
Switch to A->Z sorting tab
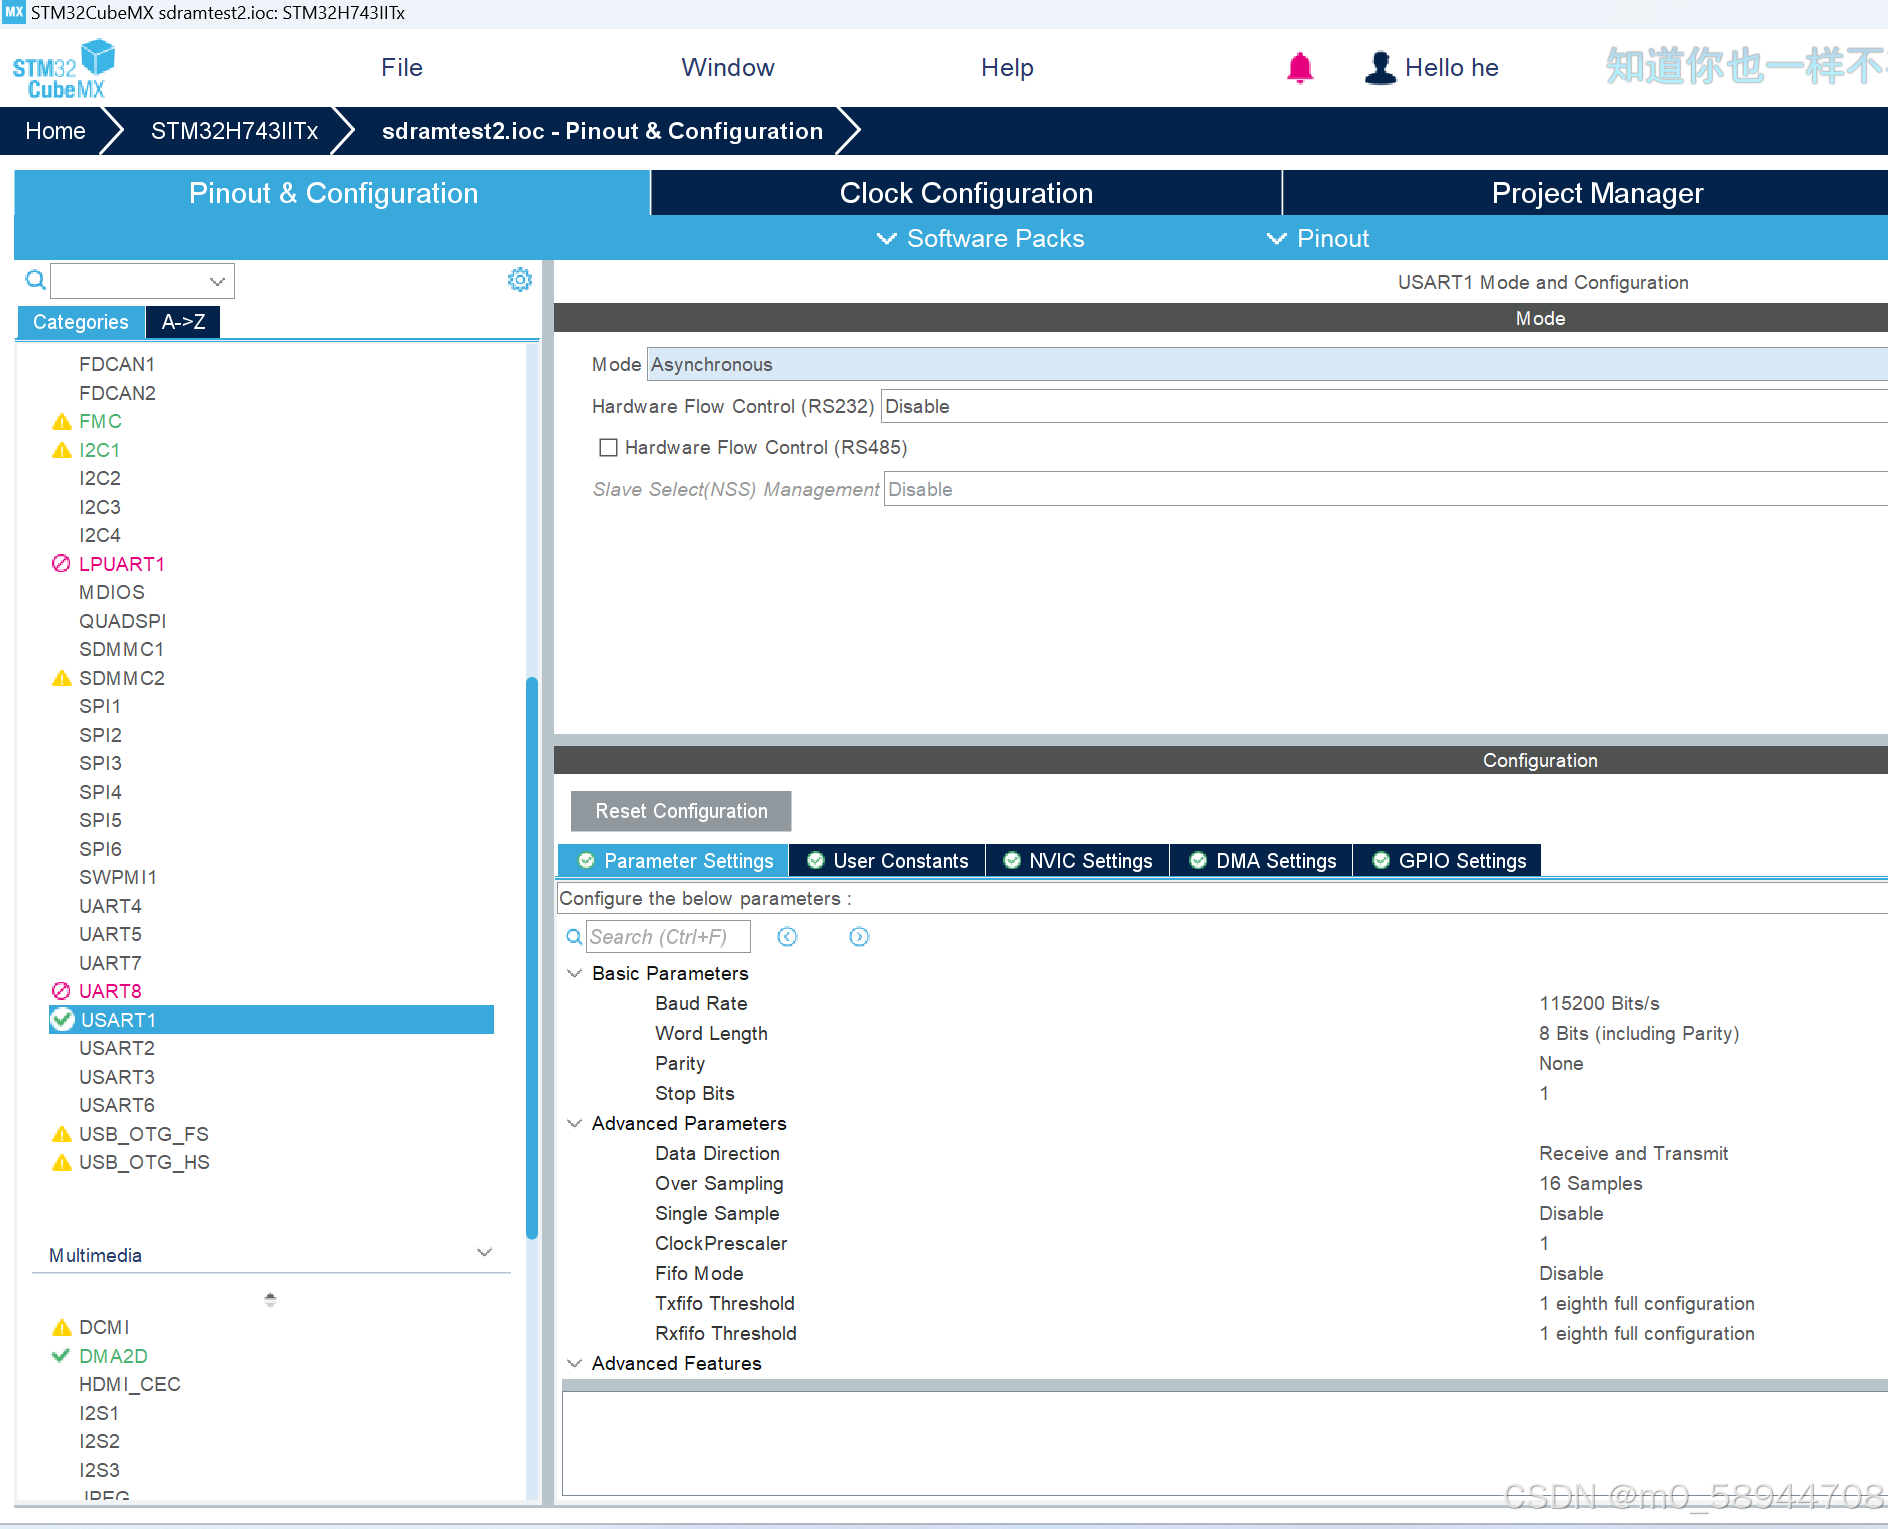(x=183, y=322)
